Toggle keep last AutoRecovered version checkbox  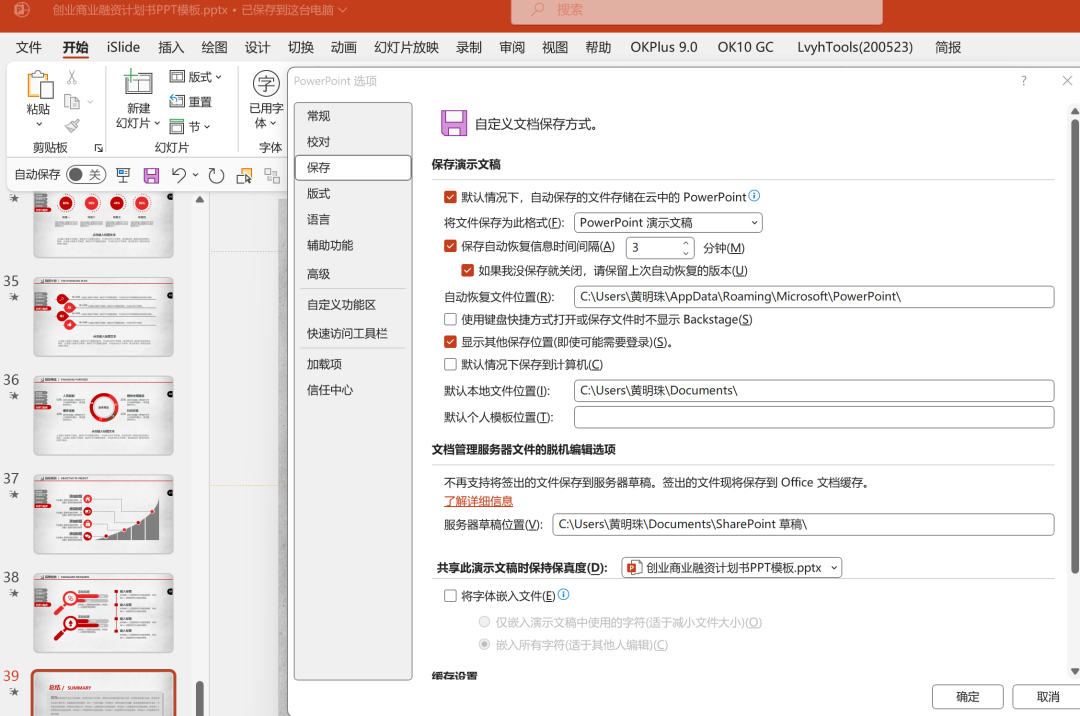point(468,270)
